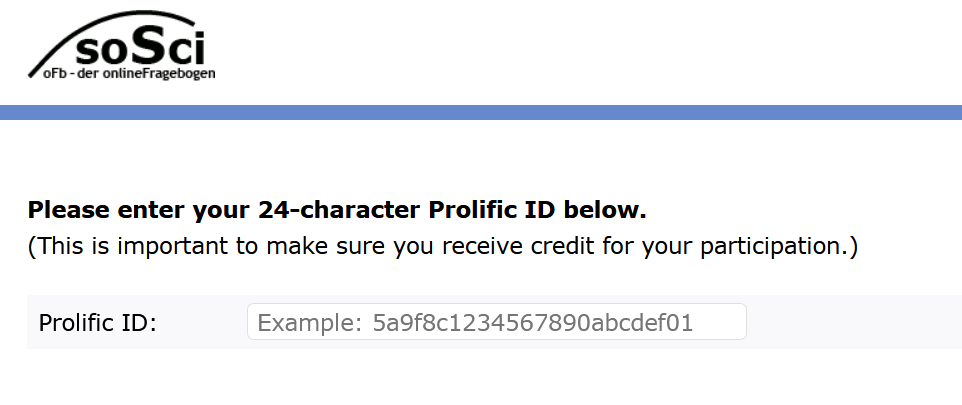Click the large 'S' in soSci logo
962x405 pixels.
click(146, 44)
